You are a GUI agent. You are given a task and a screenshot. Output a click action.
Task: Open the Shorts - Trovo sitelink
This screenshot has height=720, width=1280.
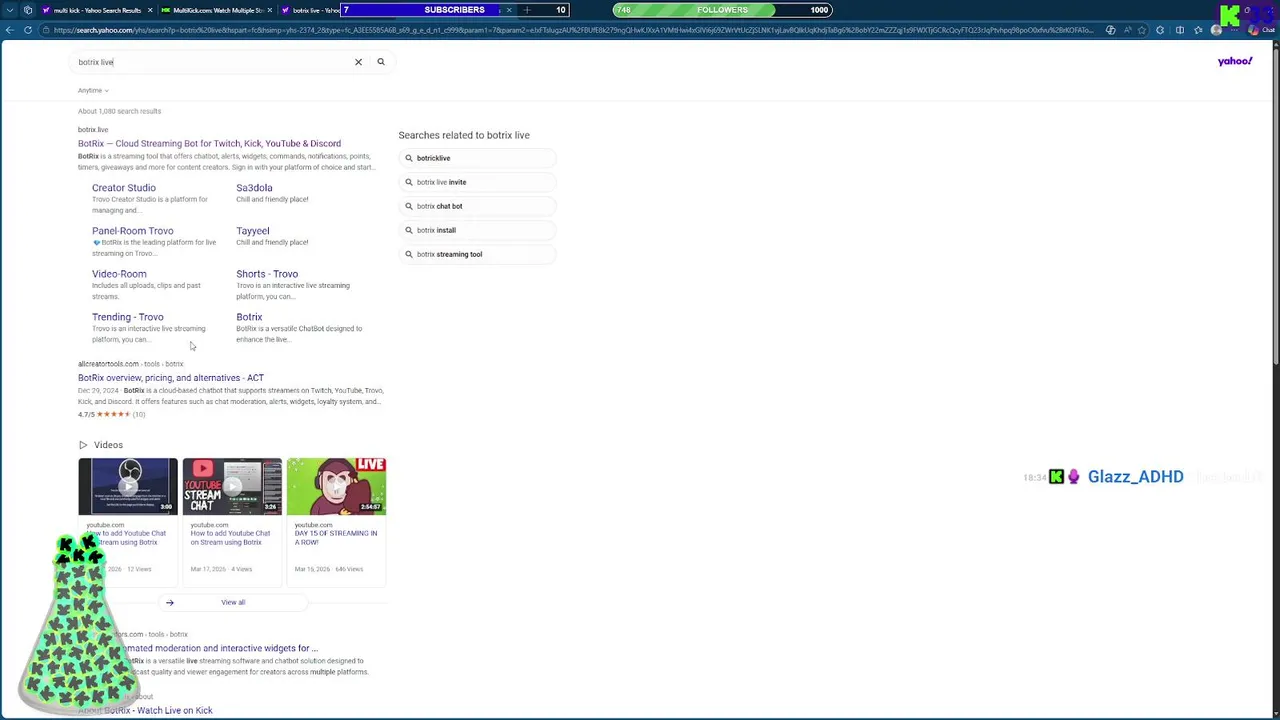pyautogui.click(x=267, y=274)
